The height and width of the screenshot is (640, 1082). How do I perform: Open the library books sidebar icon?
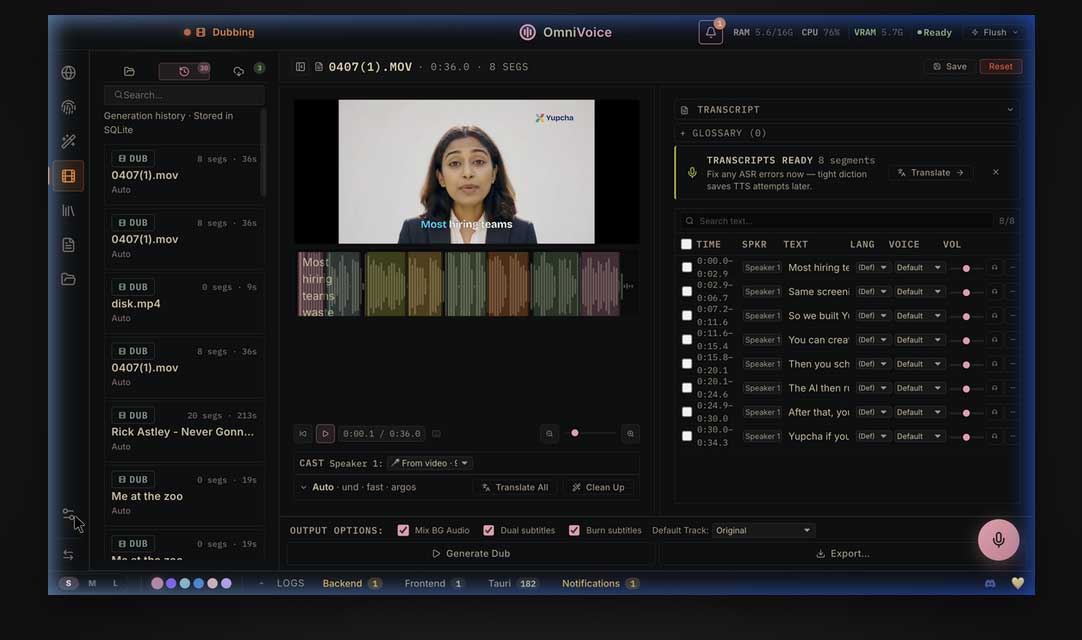(68, 211)
